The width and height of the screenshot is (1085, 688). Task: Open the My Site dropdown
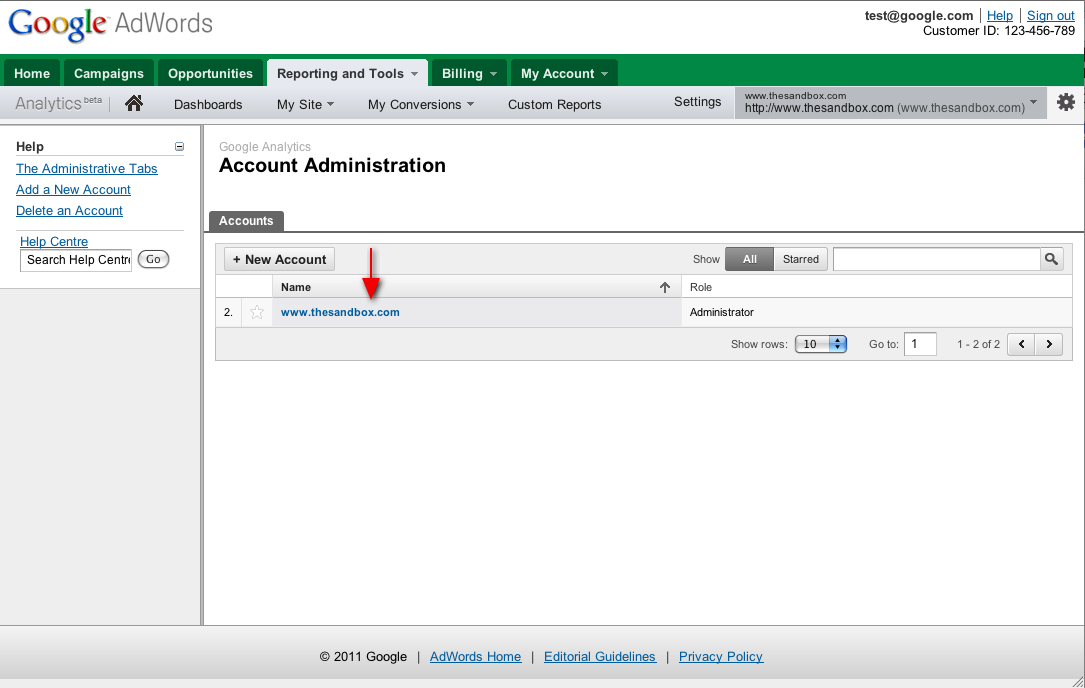click(306, 105)
